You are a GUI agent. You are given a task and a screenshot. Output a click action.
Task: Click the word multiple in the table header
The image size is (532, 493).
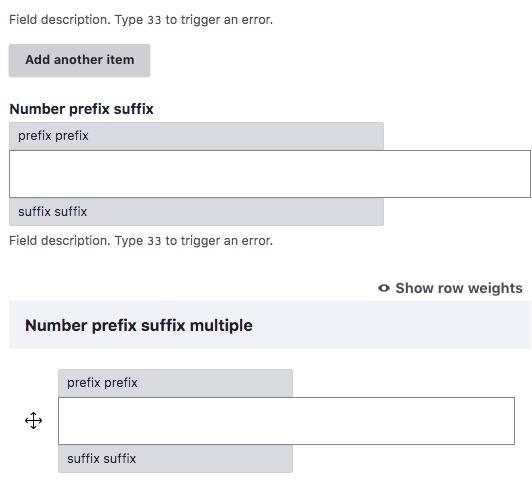[x=221, y=325]
